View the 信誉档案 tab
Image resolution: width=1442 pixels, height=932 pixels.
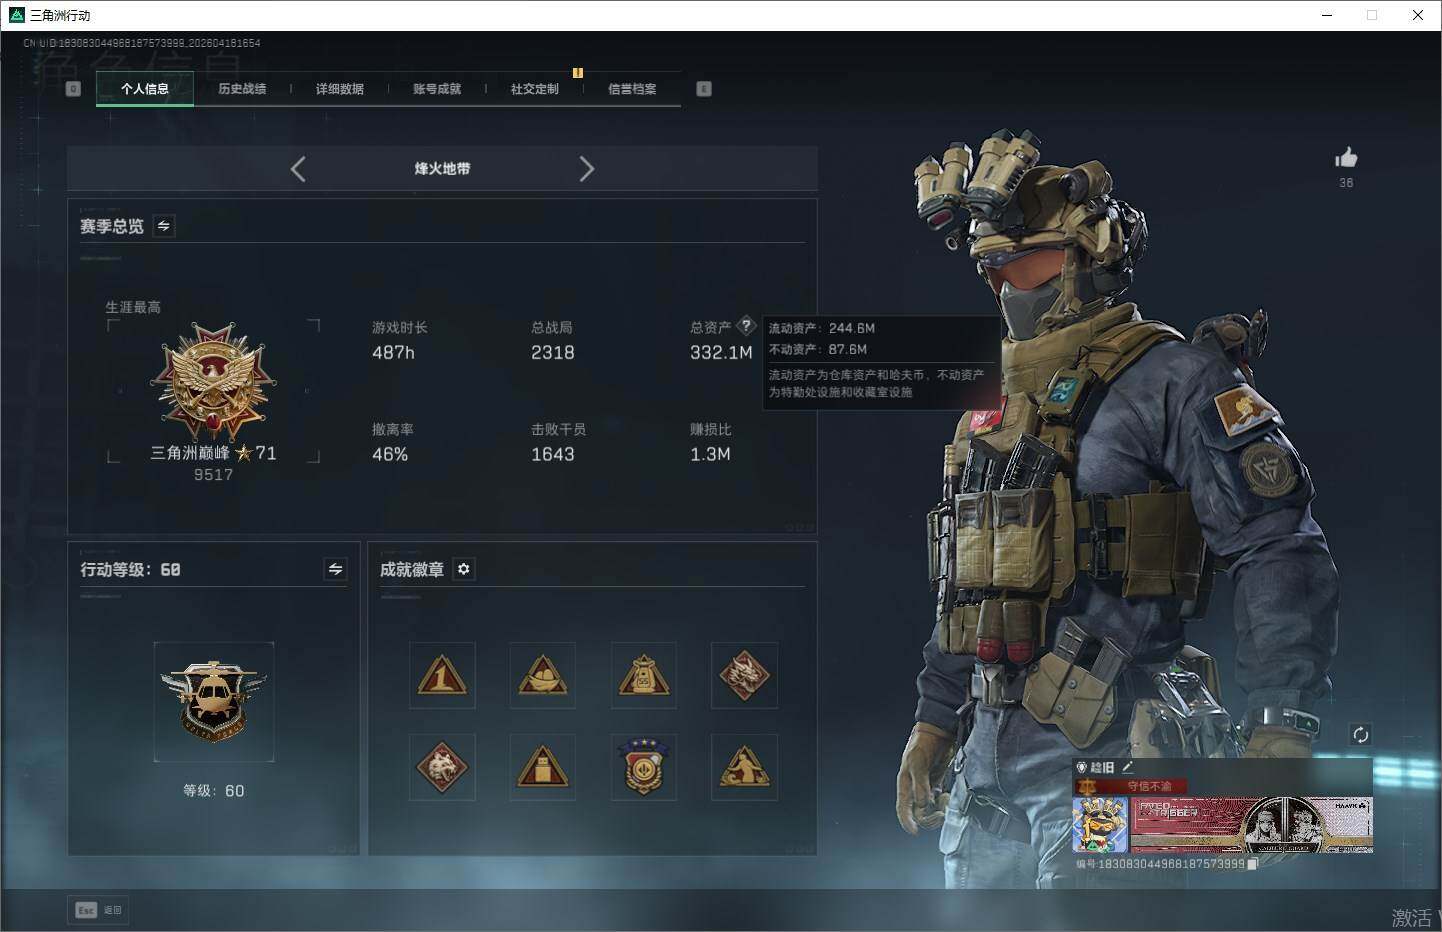coord(632,89)
